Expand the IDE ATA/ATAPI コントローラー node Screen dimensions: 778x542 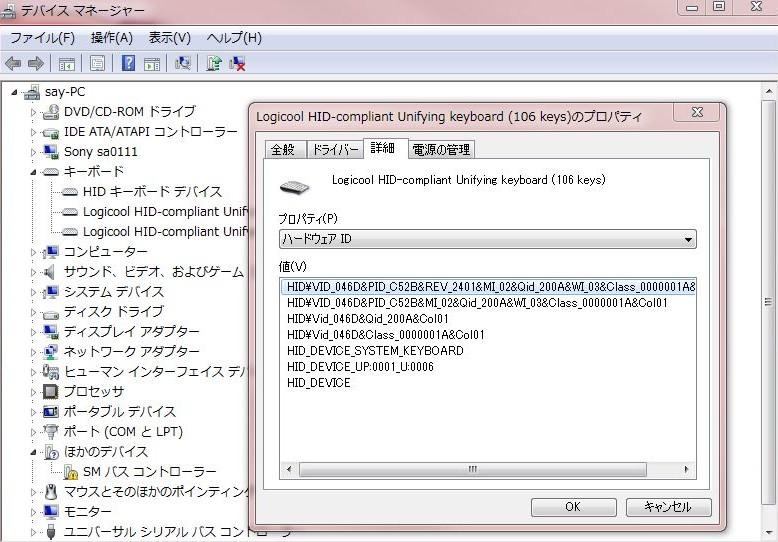pyautogui.click(x=33, y=133)
